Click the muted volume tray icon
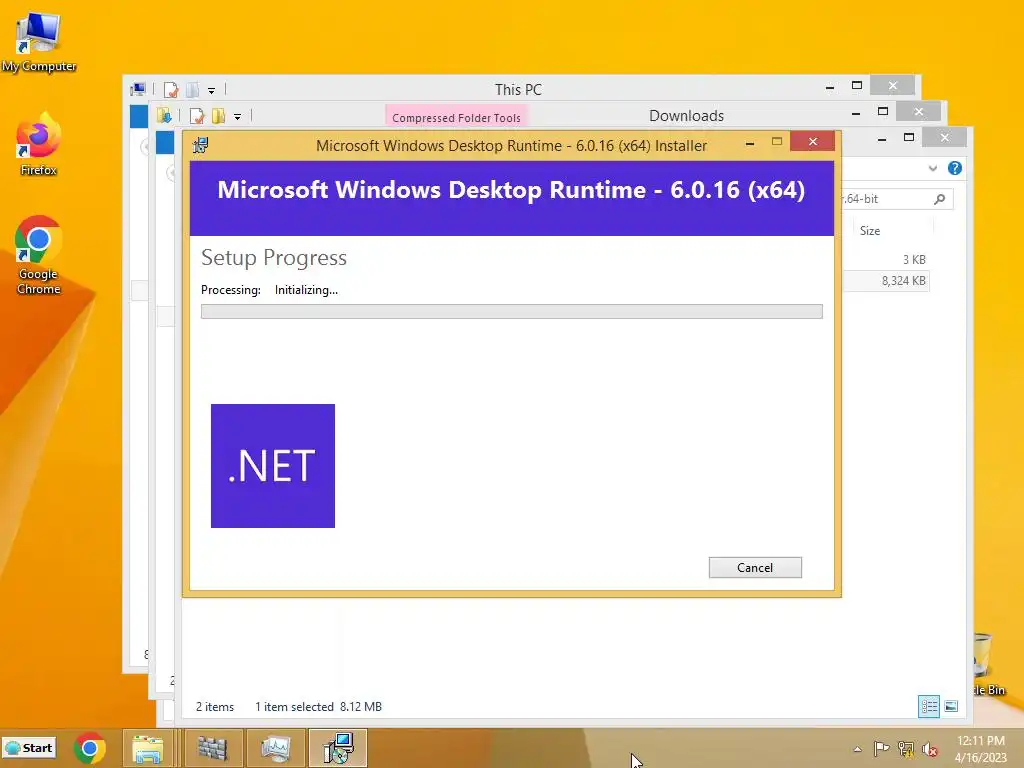Image resolution: width=1024 pixels, height=768 pixels. (x=929, y=749)
